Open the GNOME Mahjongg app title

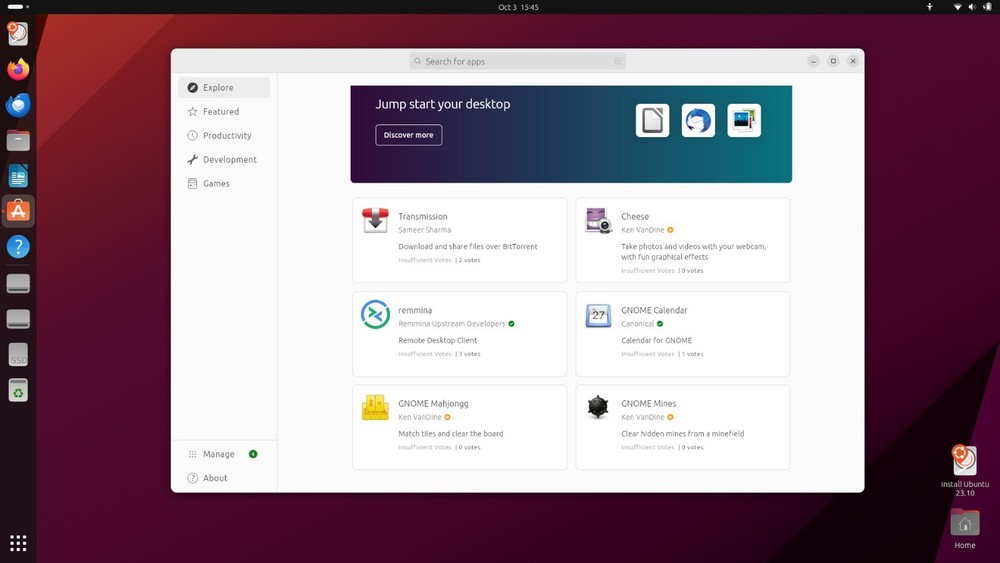pos(434,404)
